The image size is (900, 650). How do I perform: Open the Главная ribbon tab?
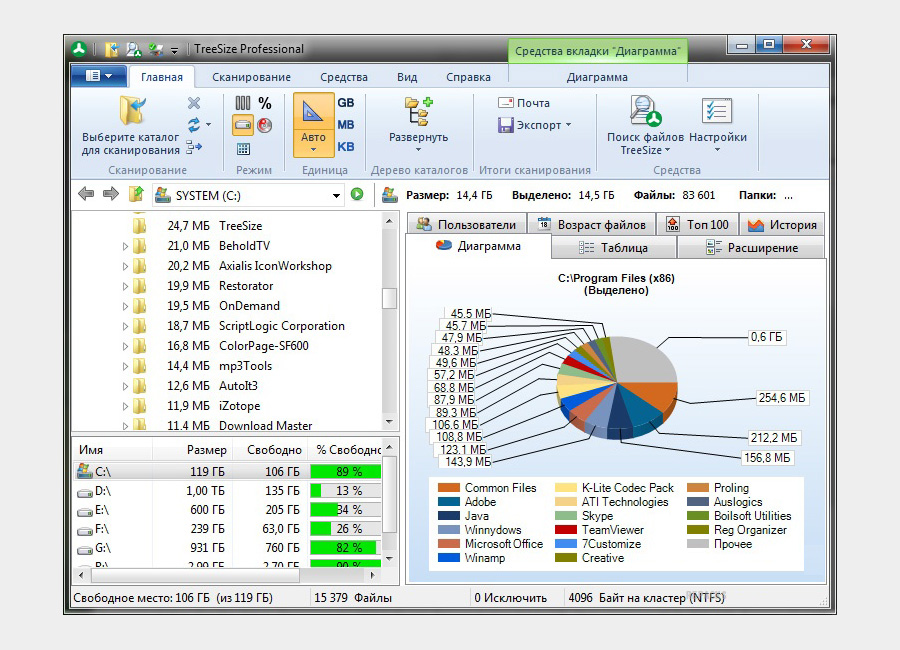click(x=162, y=77)
